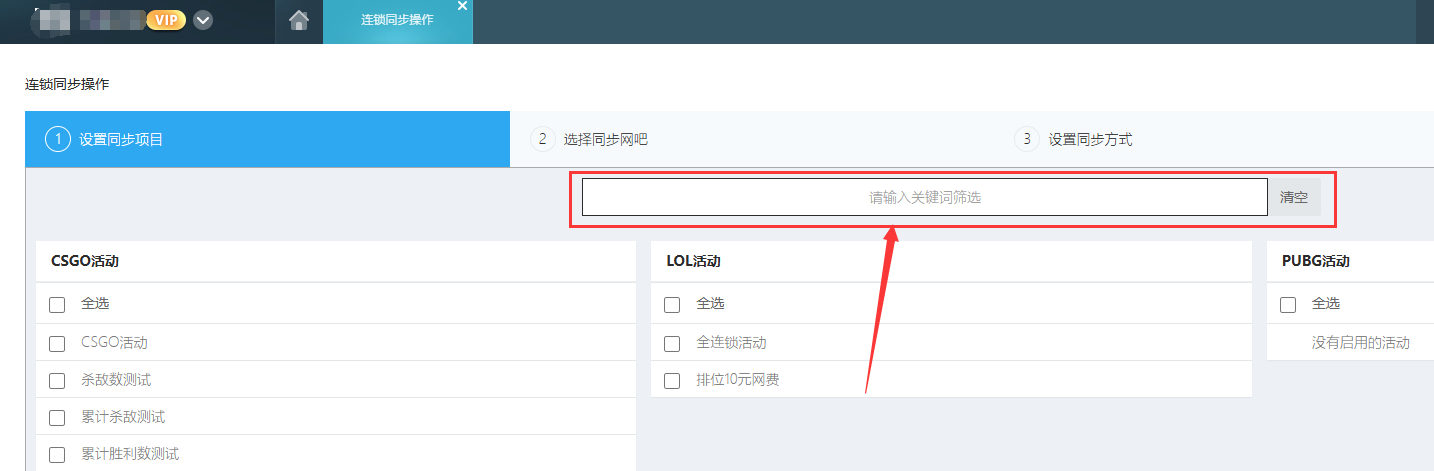Screen dimensions: 1434x471
Task: Check the 累计胜利数测试 checkbox
Action: pos(57,455)
